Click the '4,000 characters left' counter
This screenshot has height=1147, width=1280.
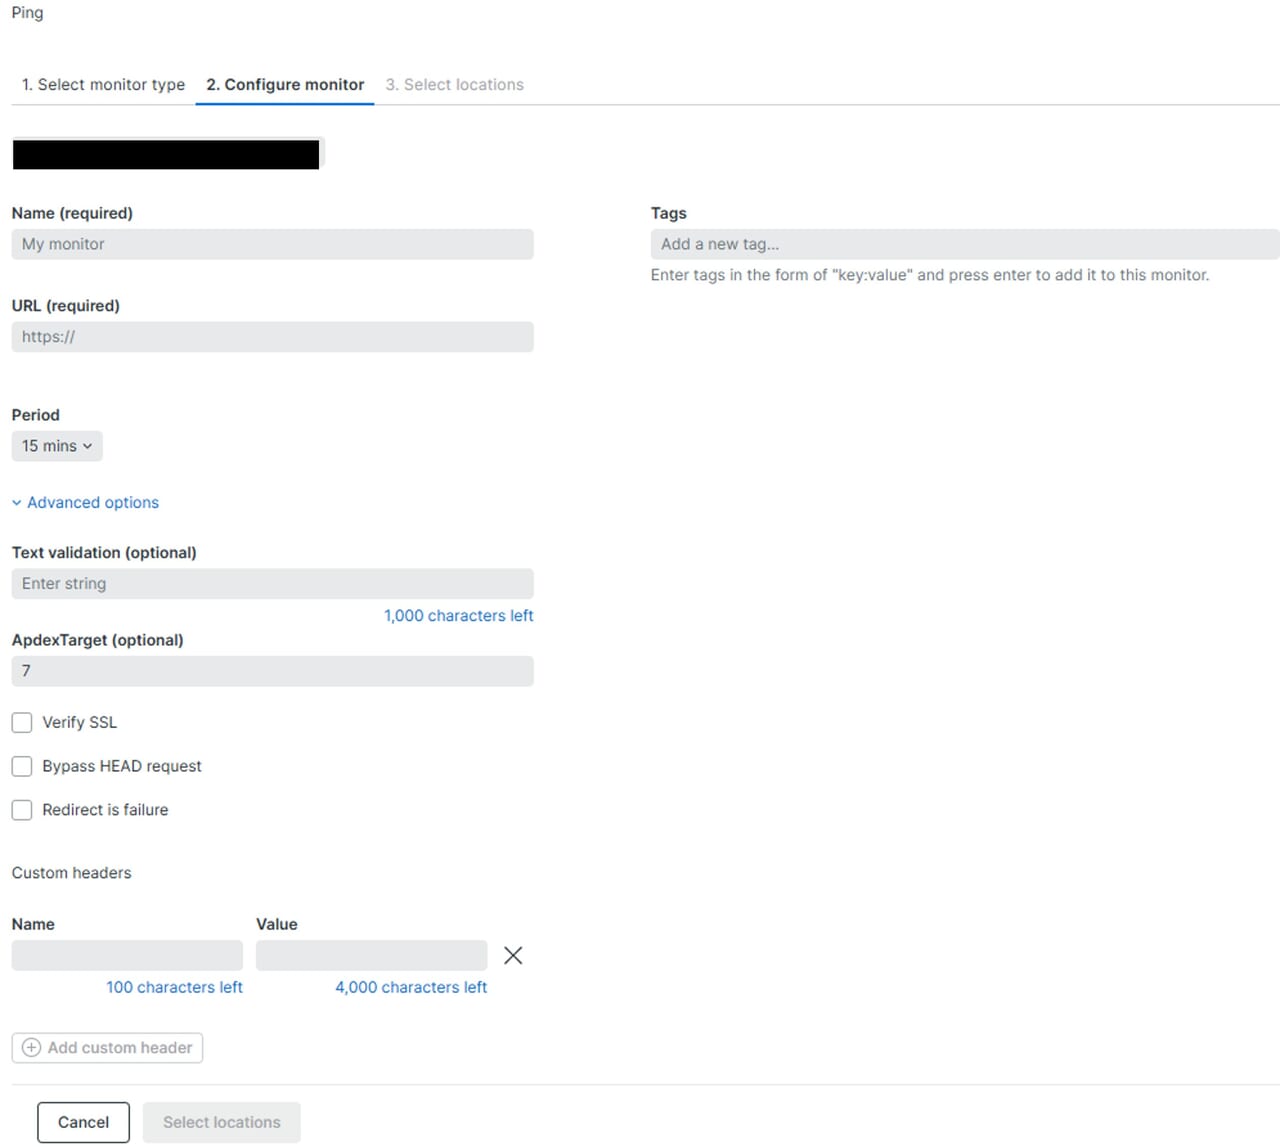click(x=411, y=987)
